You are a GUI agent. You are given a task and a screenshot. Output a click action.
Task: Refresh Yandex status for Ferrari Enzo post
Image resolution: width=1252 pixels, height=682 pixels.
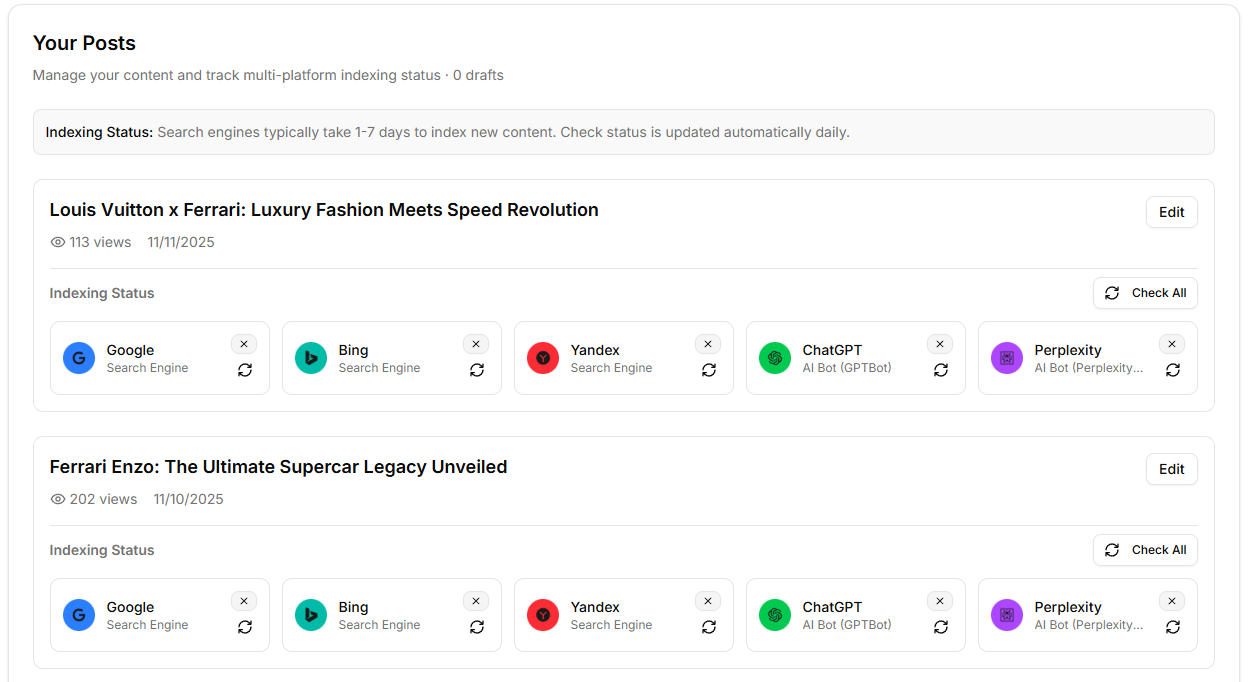point(709,627)
